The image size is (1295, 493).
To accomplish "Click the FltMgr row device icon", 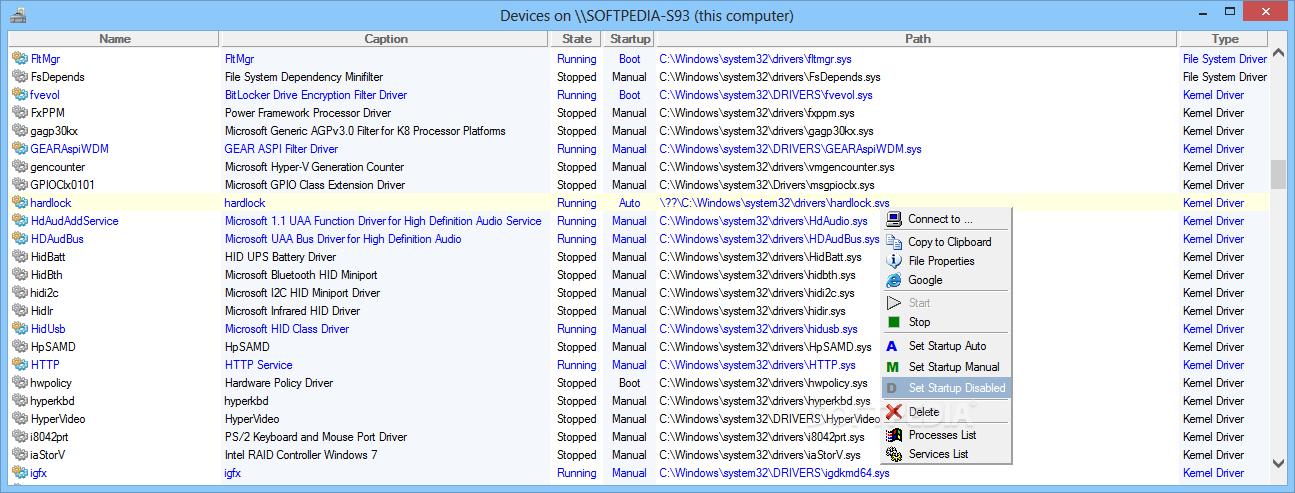I will pos(19,59).
